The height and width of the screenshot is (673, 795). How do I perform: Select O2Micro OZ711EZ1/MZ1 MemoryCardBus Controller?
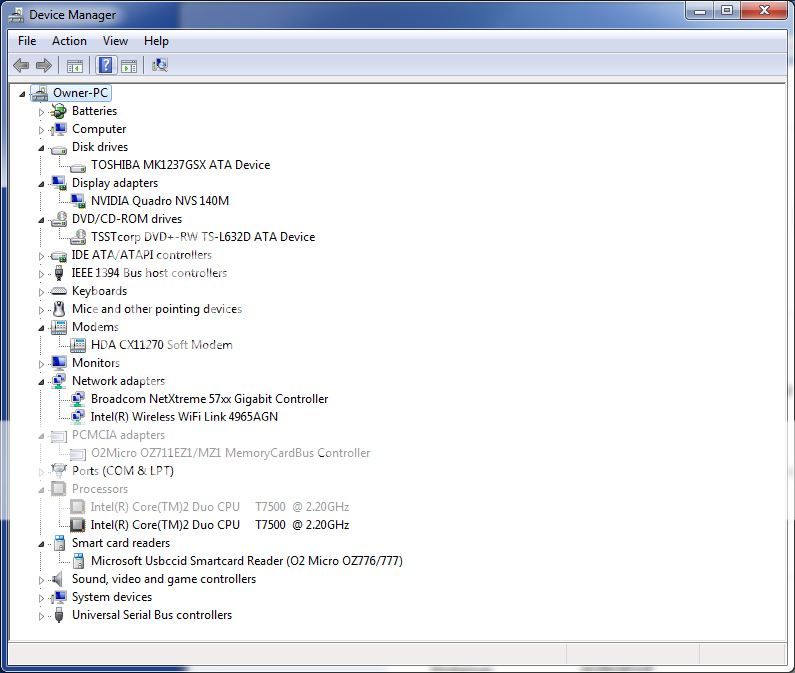[x=230, y=453]
